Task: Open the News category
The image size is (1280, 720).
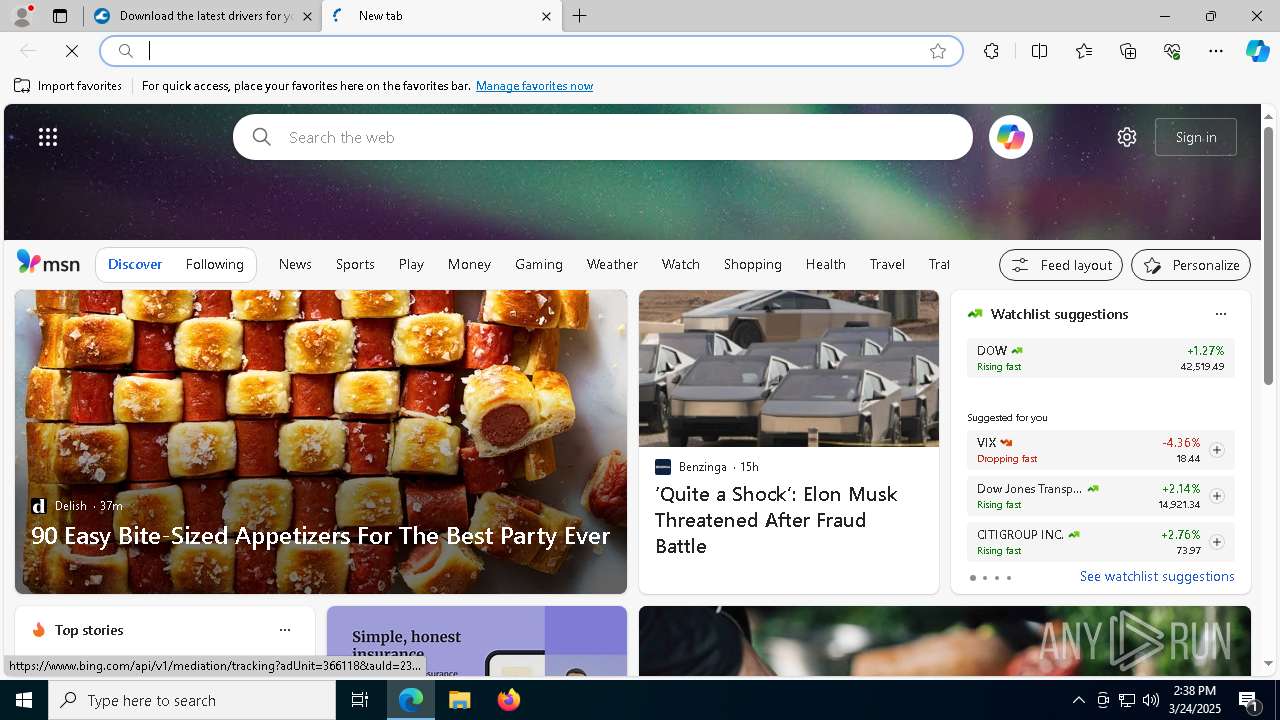Action: [295, 264]
